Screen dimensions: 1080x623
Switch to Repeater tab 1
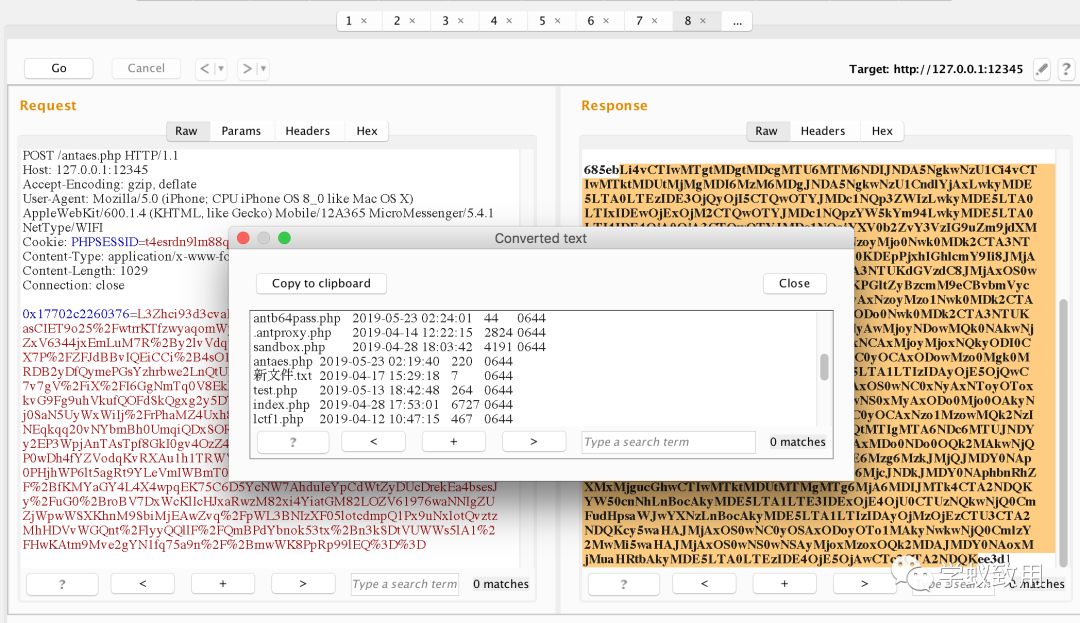pos(349,21)
